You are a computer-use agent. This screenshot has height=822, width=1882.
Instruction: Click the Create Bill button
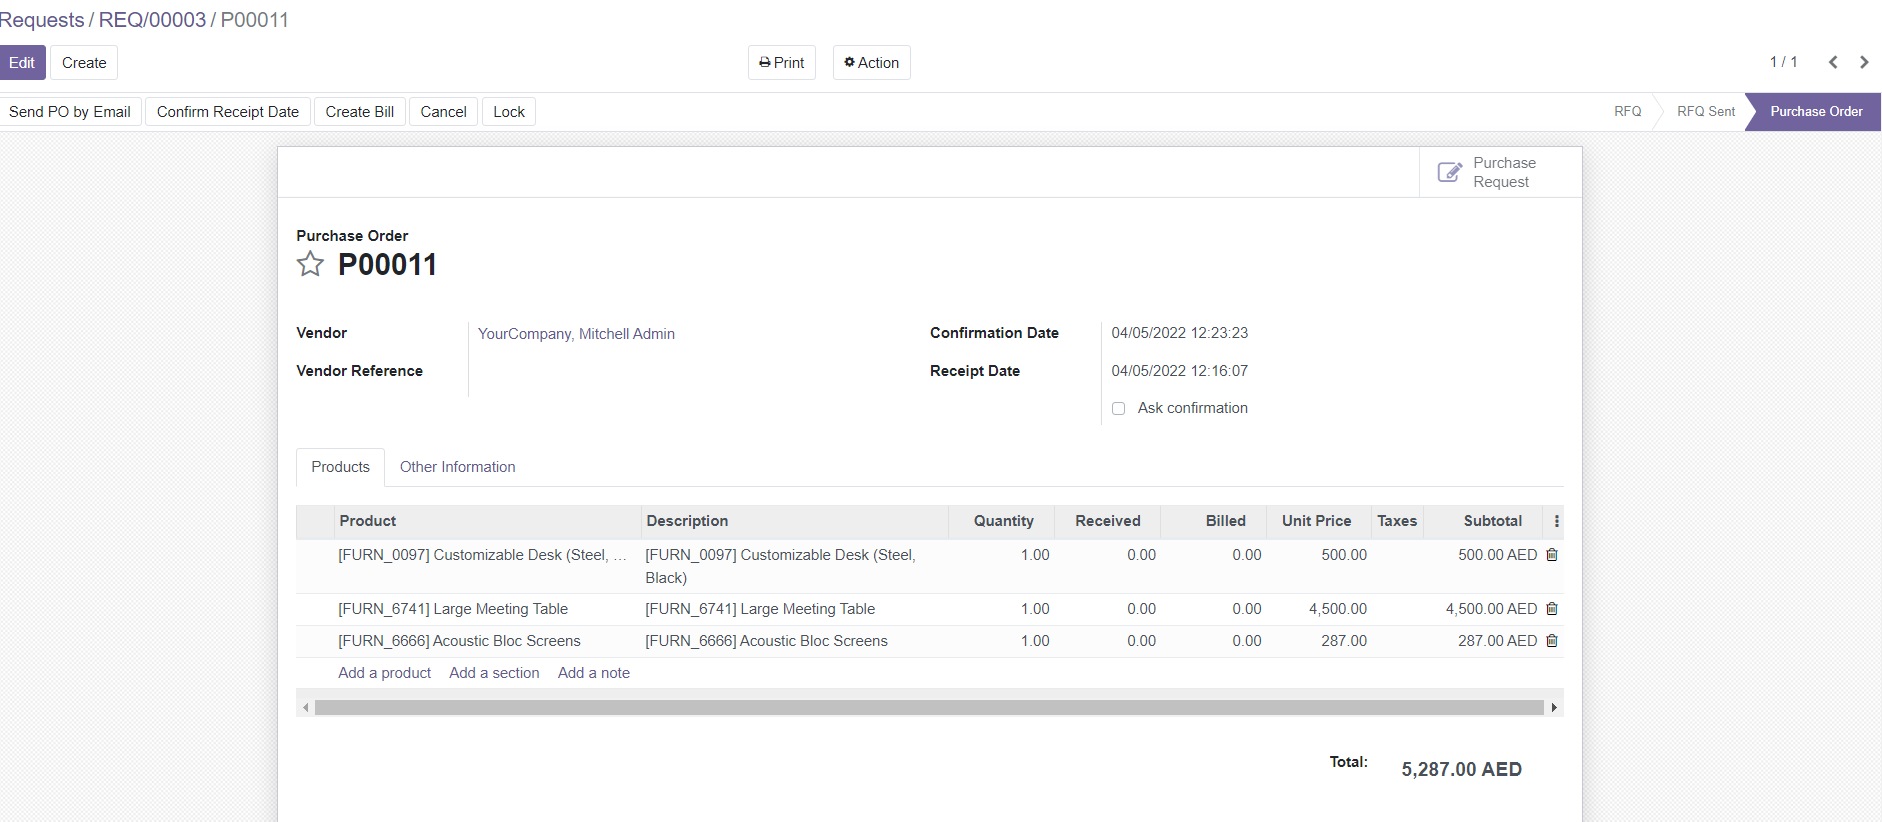(x=359, y=112)
